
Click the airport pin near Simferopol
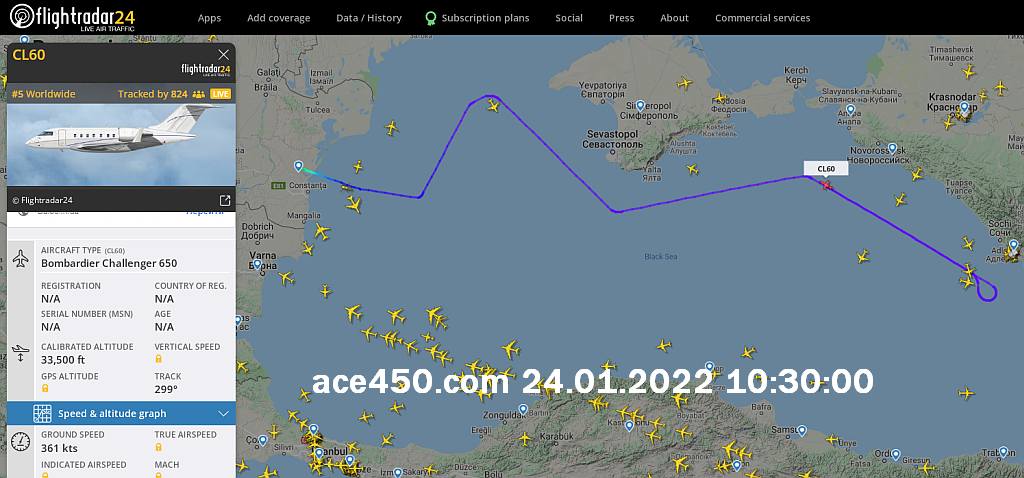click(x=641, y=105)
